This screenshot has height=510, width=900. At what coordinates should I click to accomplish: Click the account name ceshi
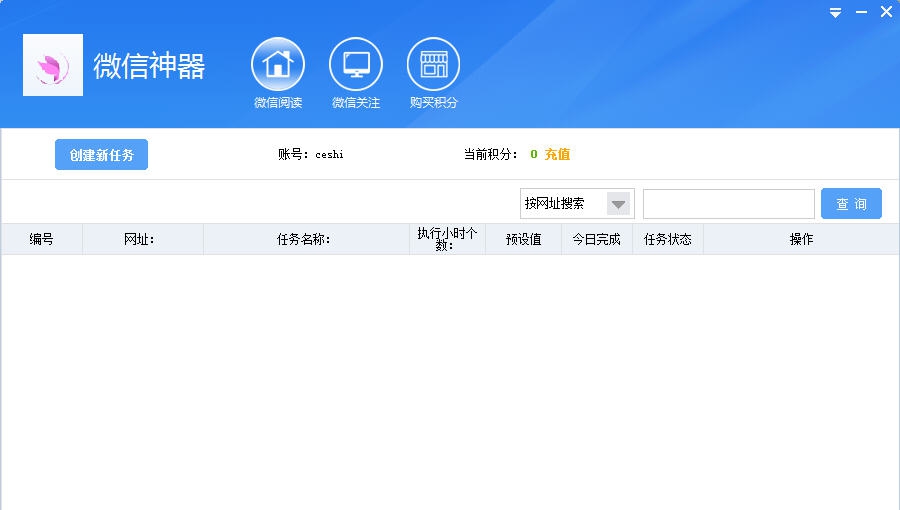click(x=329, y=154)
